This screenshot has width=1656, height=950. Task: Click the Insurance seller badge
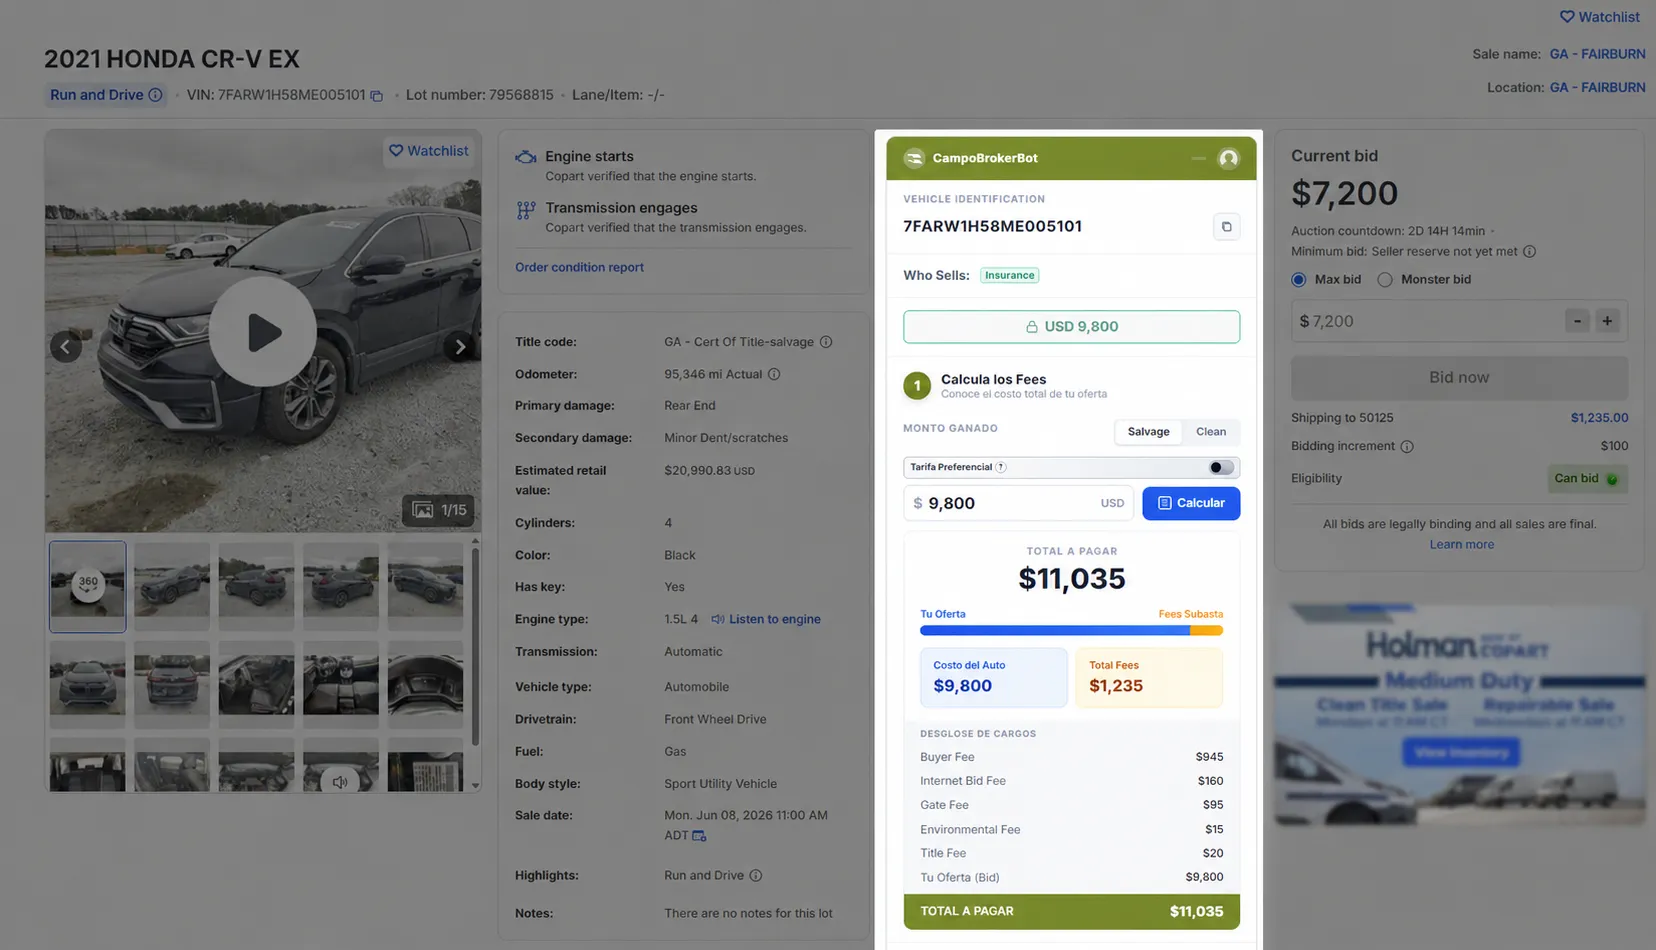pos(1009,276)
